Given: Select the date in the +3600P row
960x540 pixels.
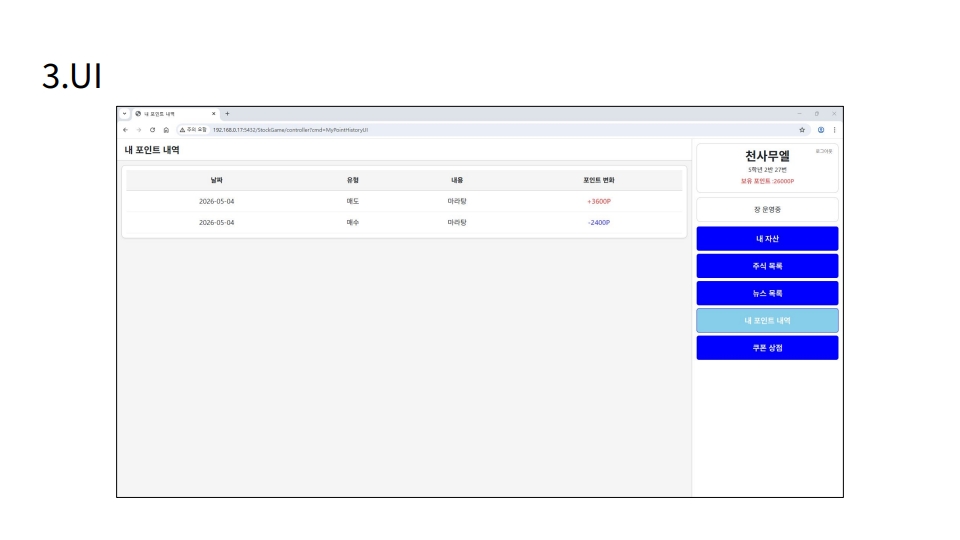Looking at the screenshot, I should tap(216, 201).
